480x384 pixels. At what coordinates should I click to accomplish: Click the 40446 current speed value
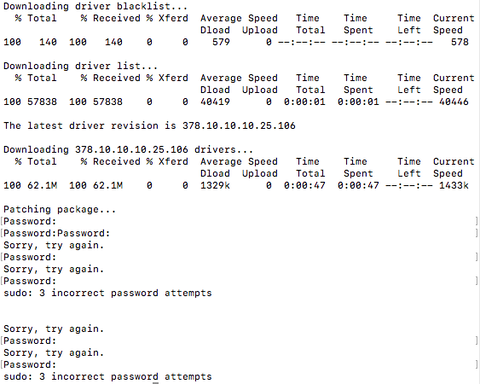(454, 102)
